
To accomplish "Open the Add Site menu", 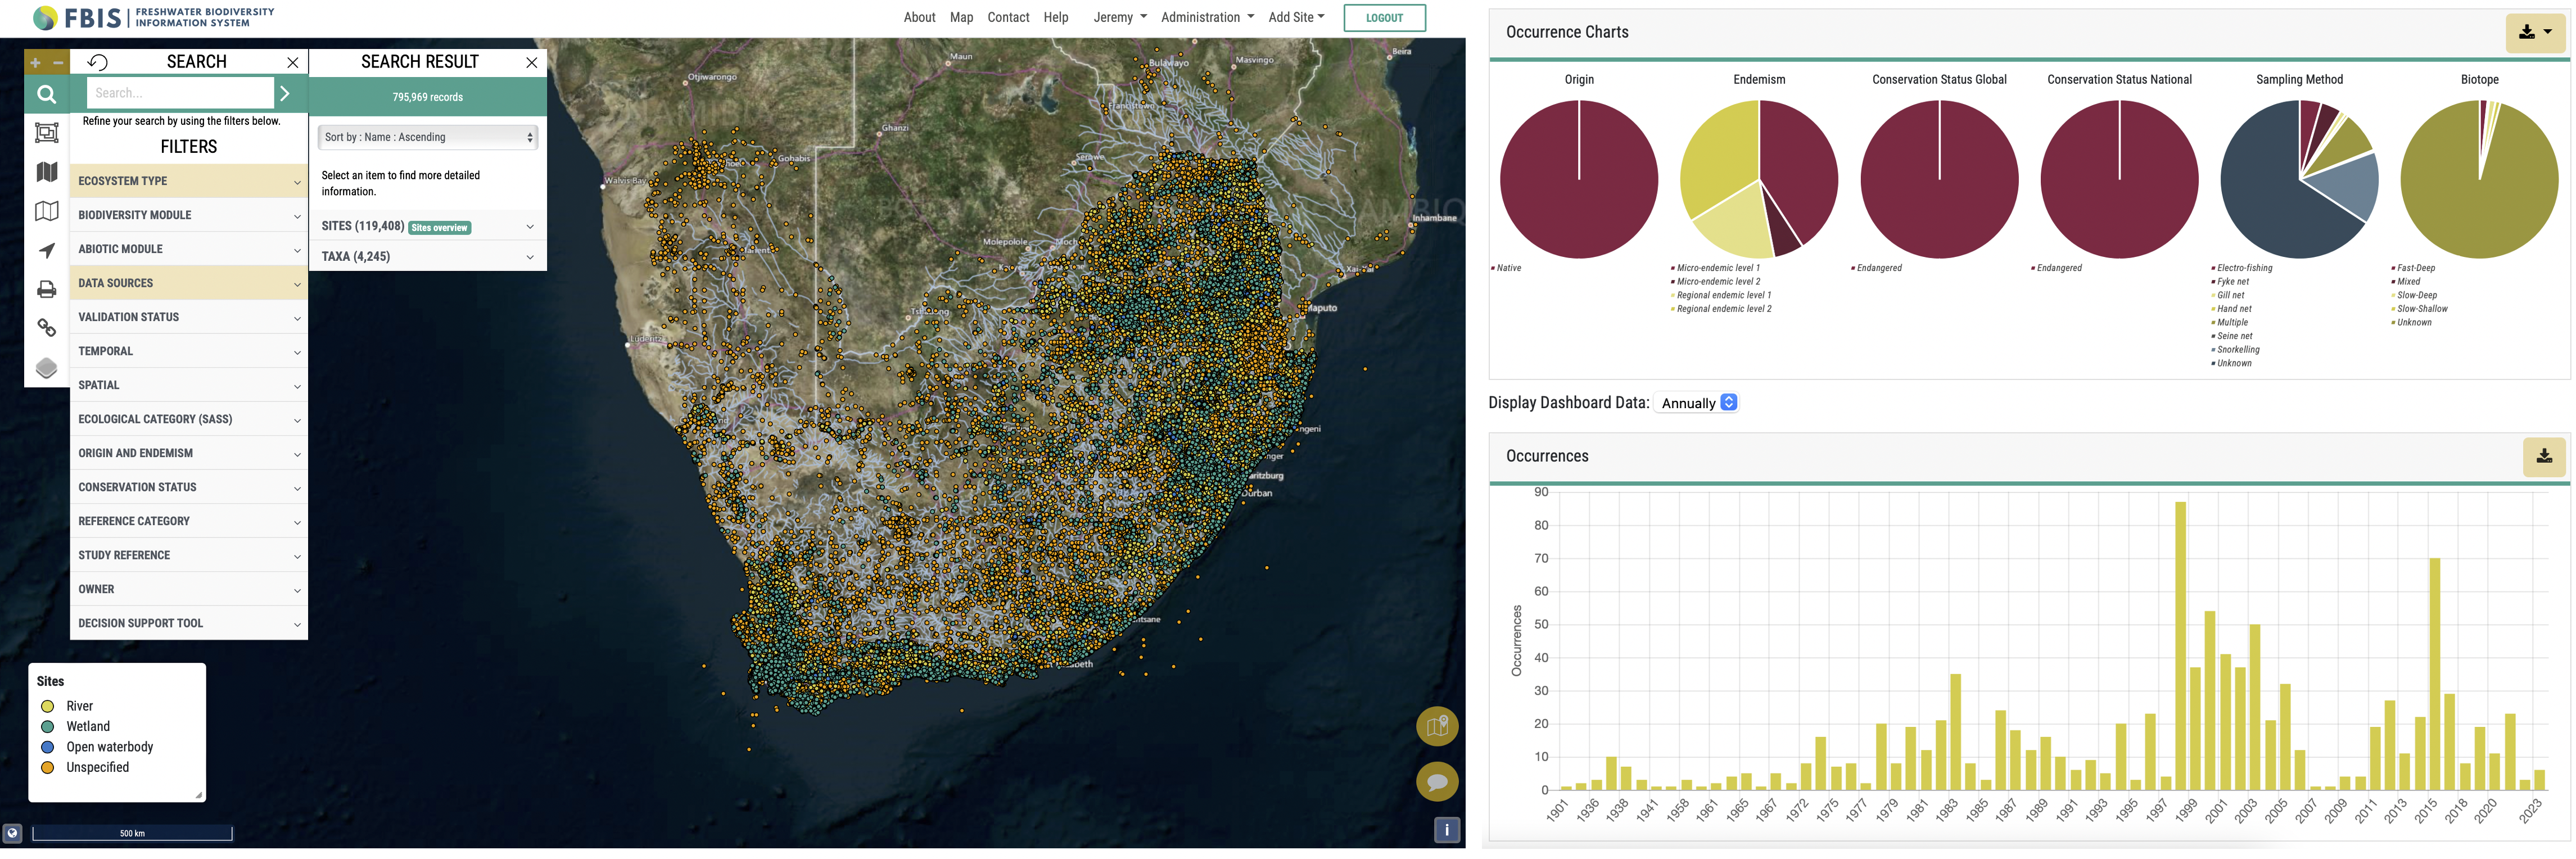I will tap(1295, 17).
